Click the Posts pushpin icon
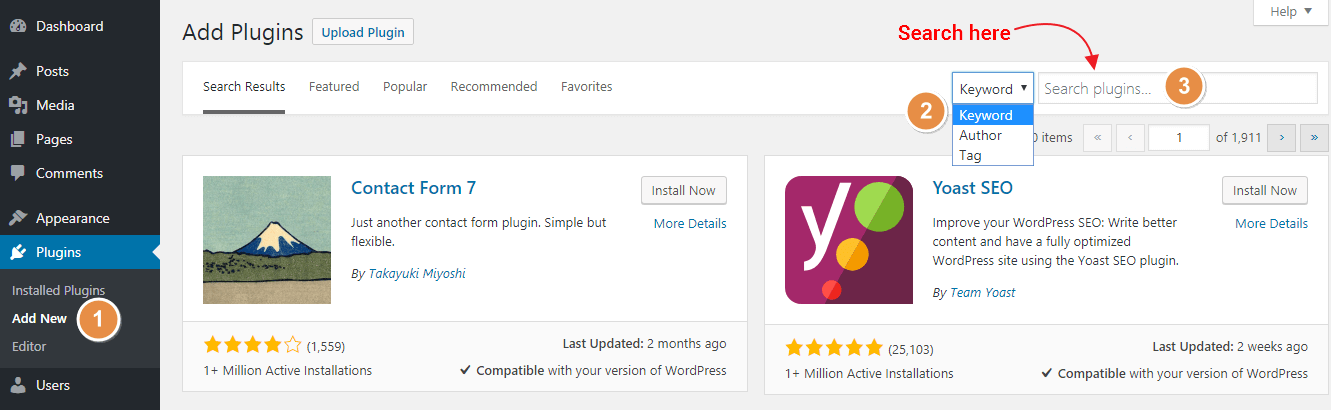Viewport: 1331px width, 410px height. tap(17, 71)
